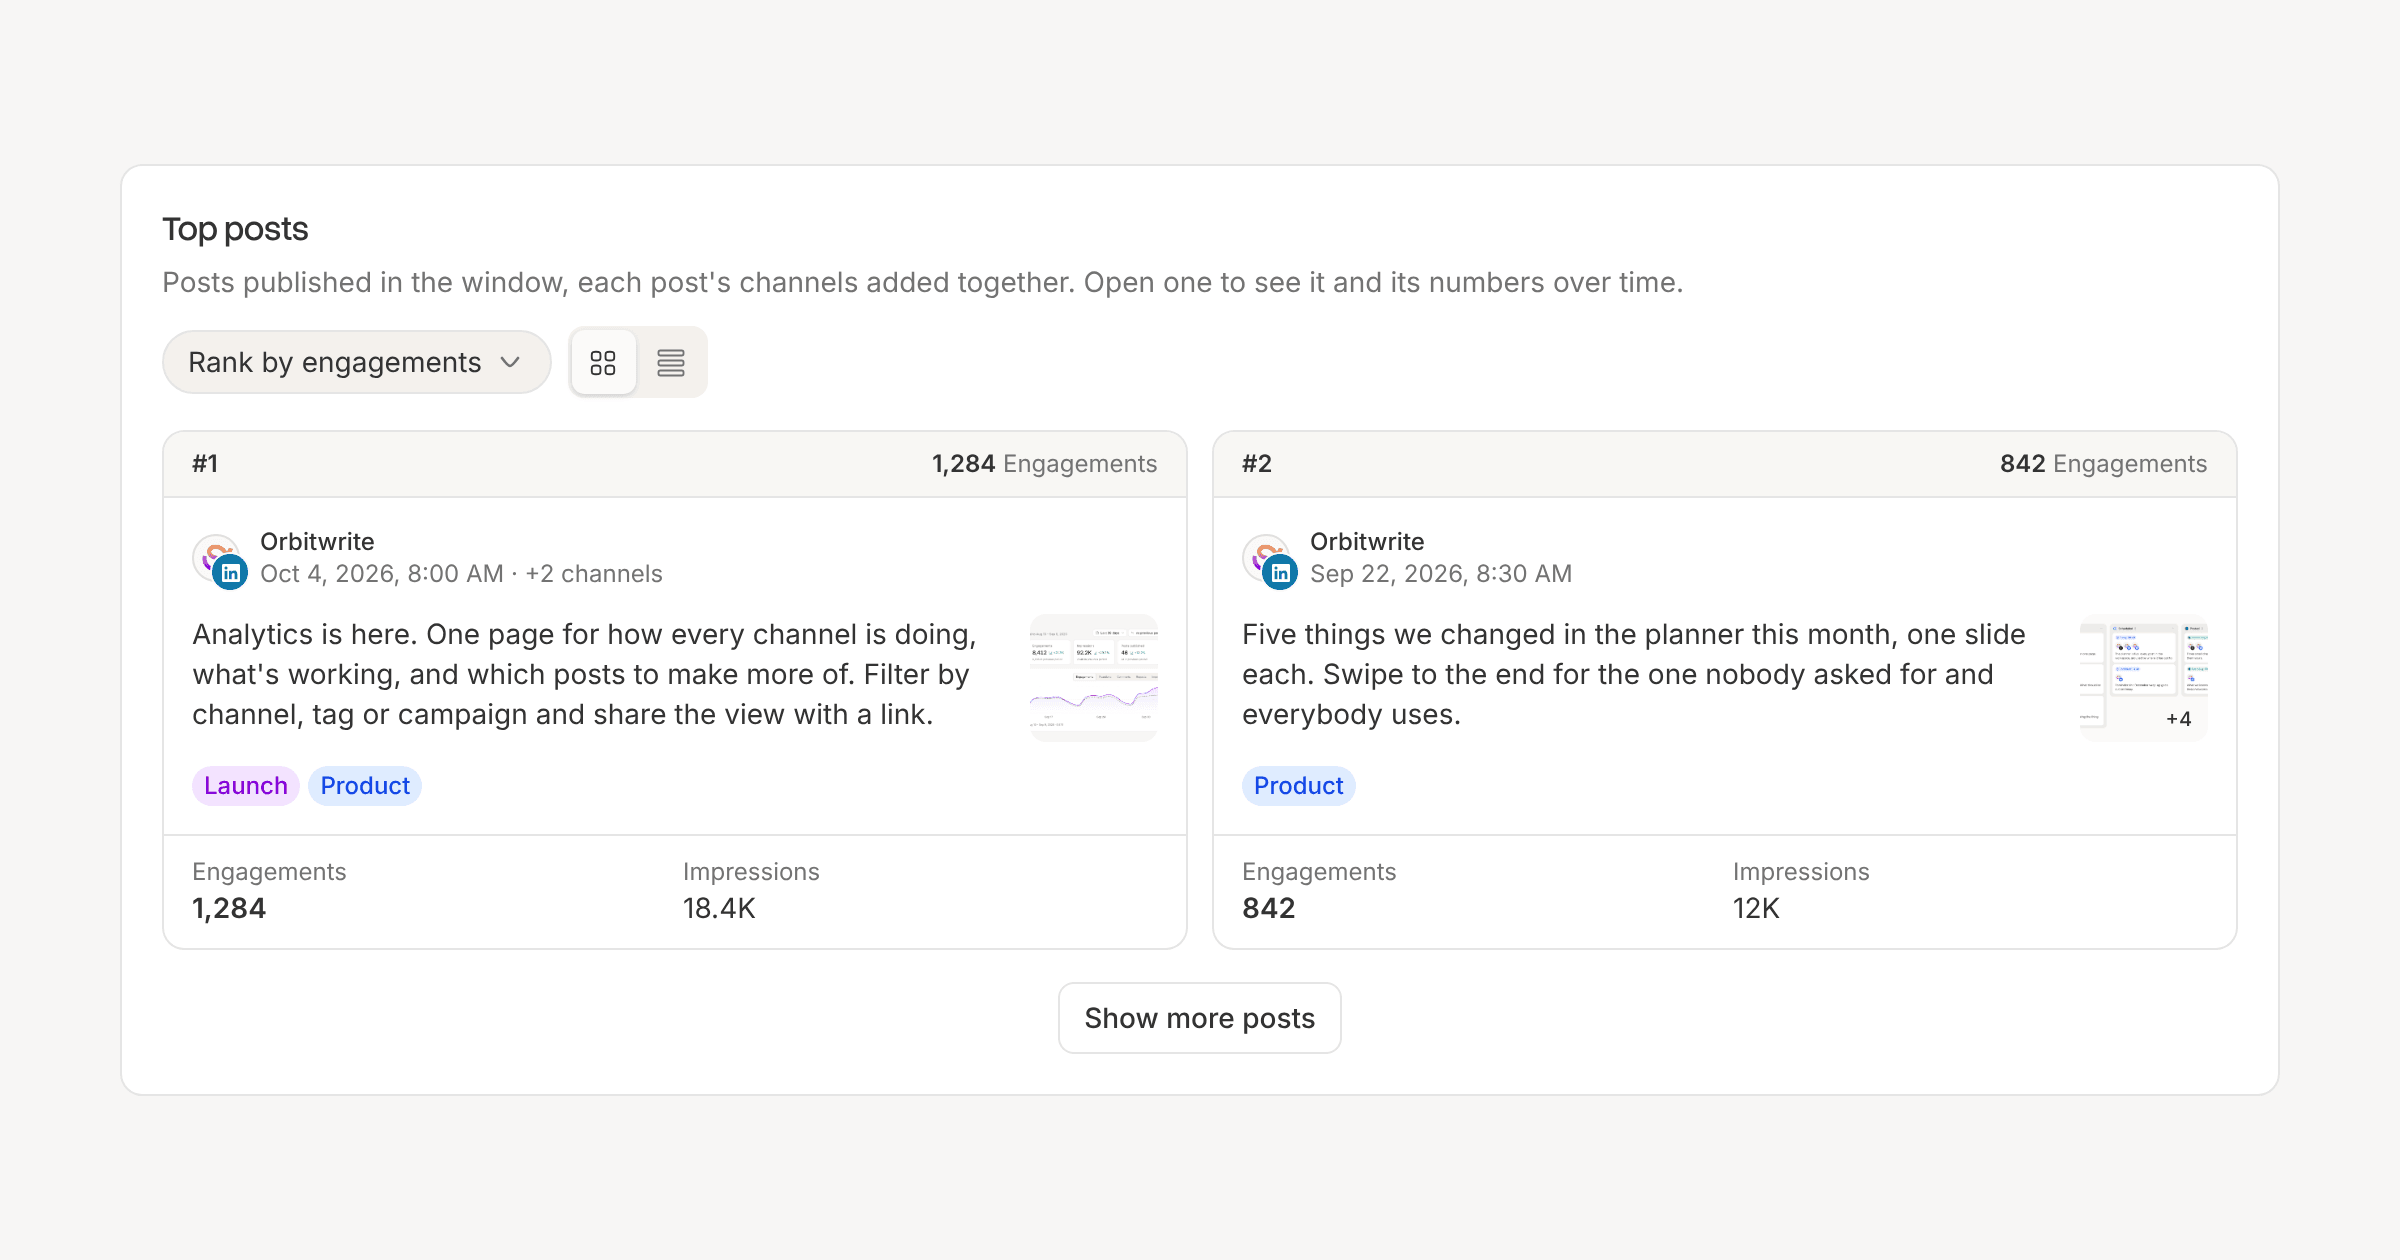Click Orbitwrite name on post #1
The image size is (2400, 1260).
pyautogui.click(x=317, y=542)
